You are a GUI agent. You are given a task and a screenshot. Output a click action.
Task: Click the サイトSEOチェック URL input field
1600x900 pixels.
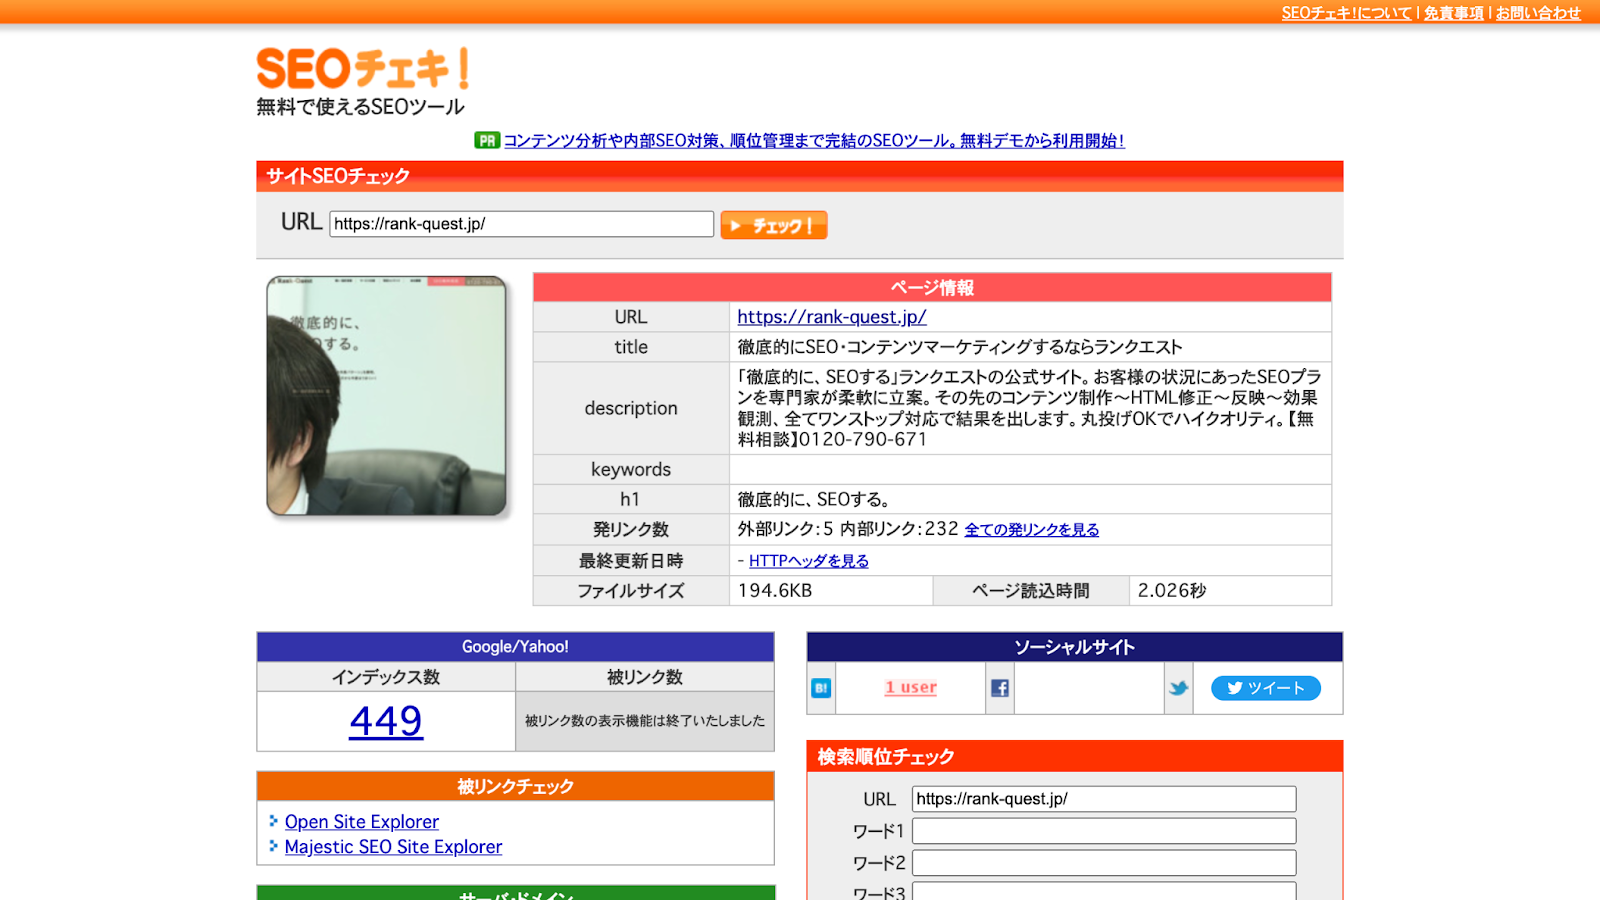pyautogui.click(x=522, y=224)
